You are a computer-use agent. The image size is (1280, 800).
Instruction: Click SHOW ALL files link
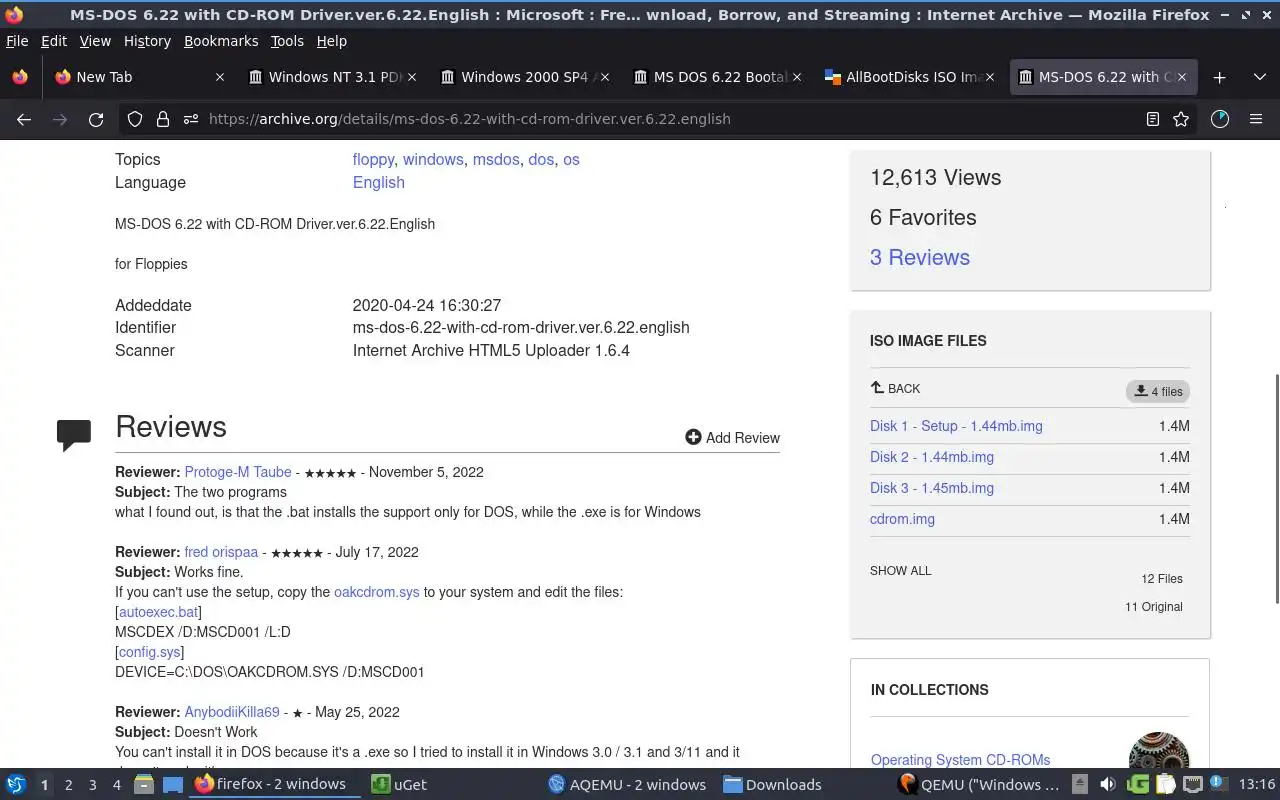[900, 571]
